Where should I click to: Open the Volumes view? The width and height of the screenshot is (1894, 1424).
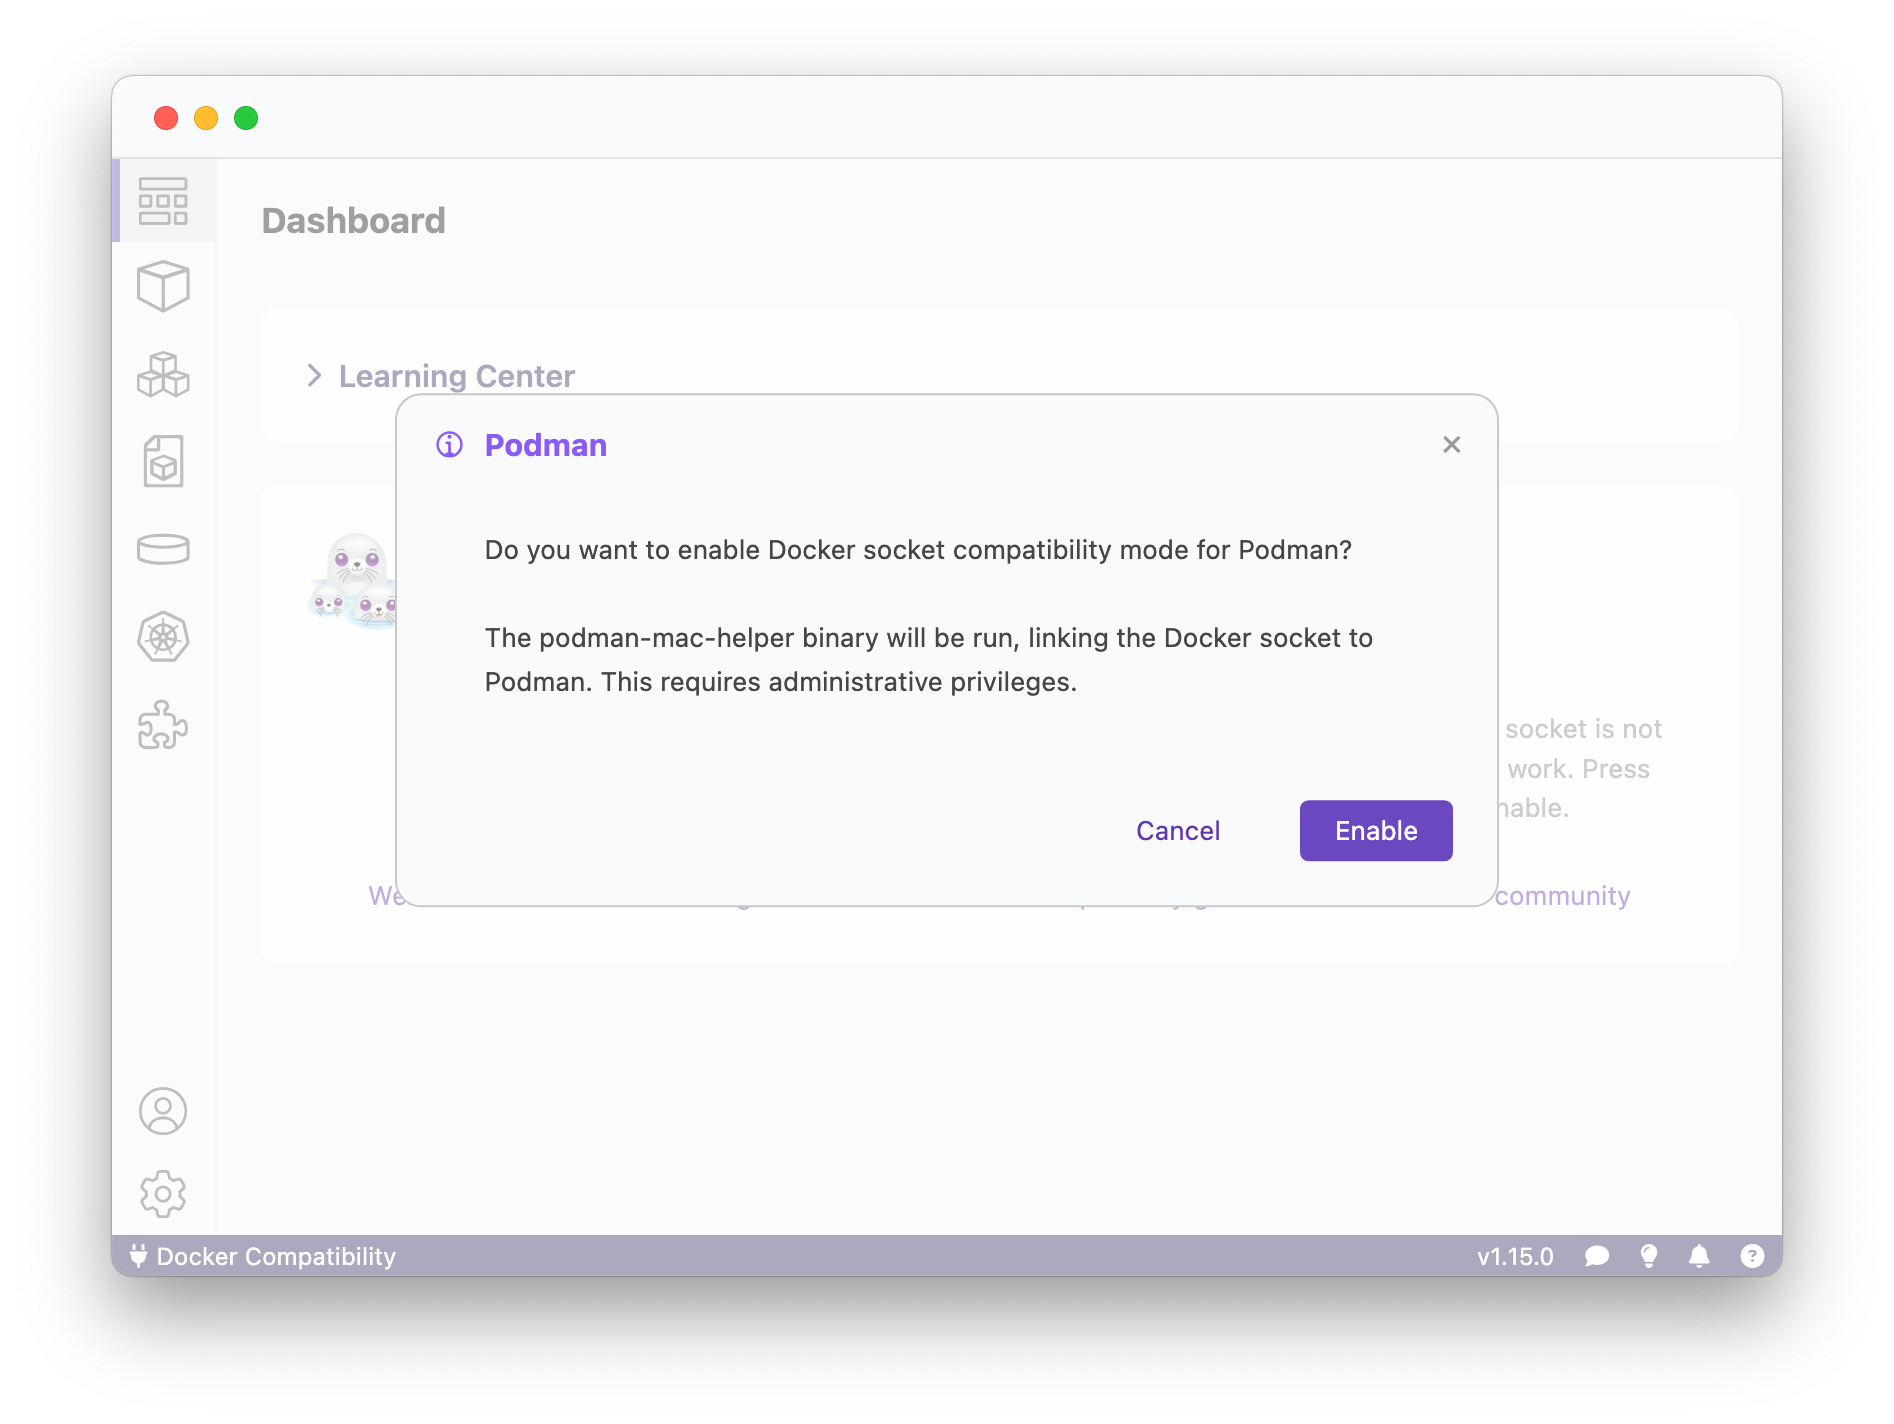coord(165,549)
